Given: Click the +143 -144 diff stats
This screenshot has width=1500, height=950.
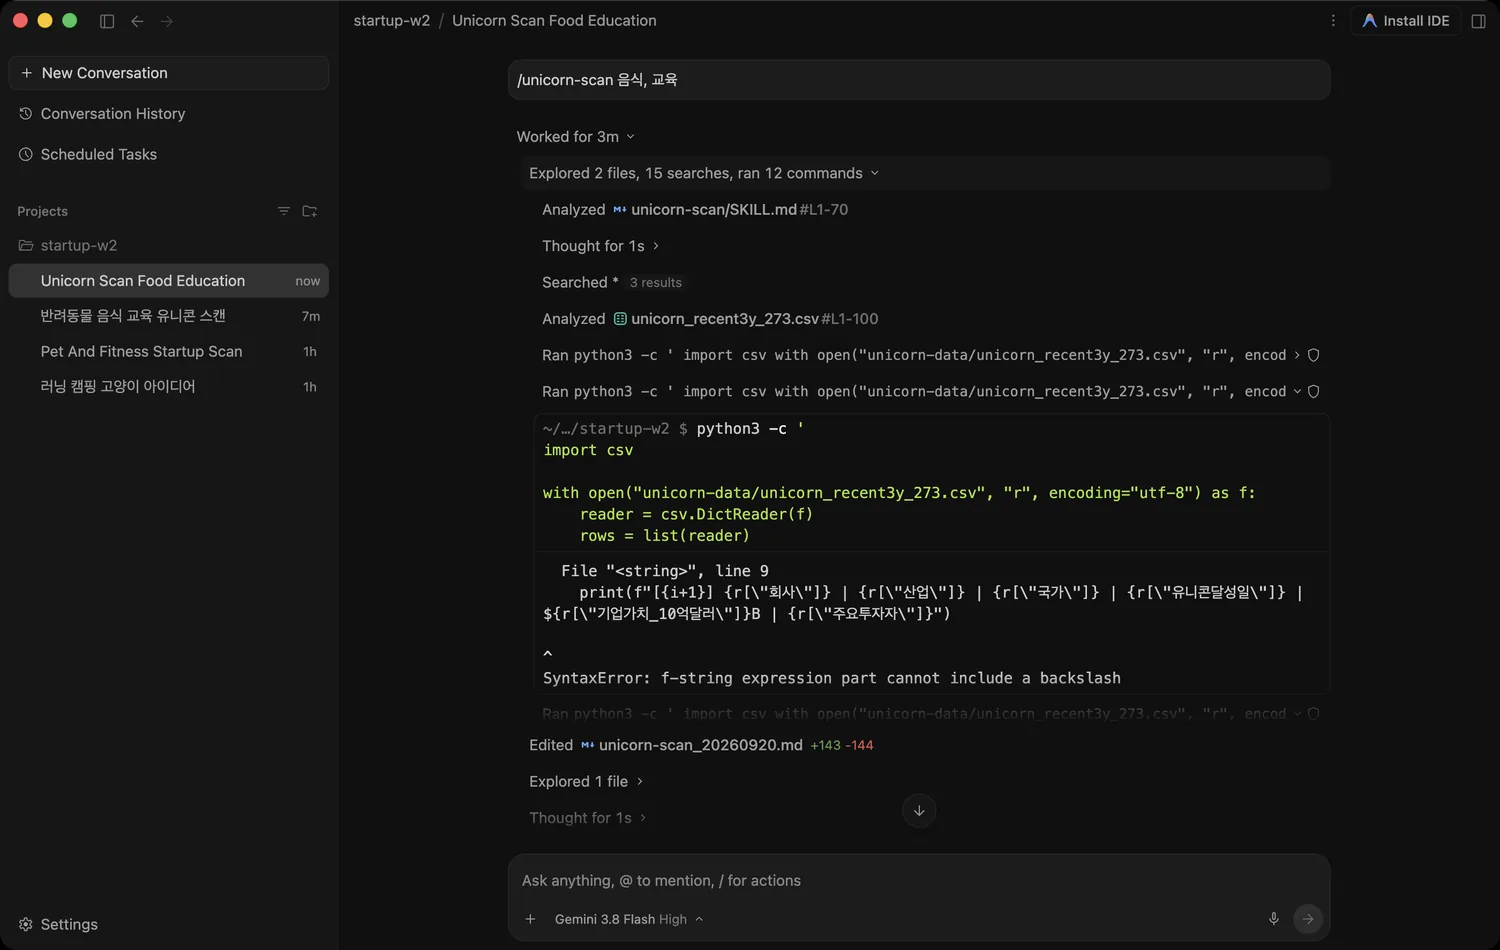Looking at the screenshot, I should 842,745.
